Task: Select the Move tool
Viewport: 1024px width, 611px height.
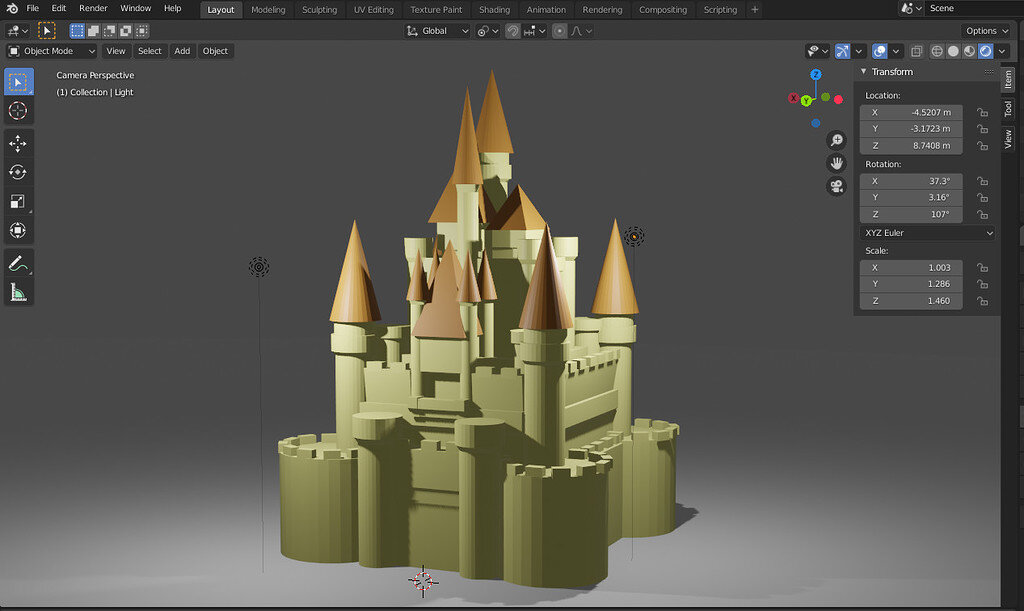Action: coord(16,143)
